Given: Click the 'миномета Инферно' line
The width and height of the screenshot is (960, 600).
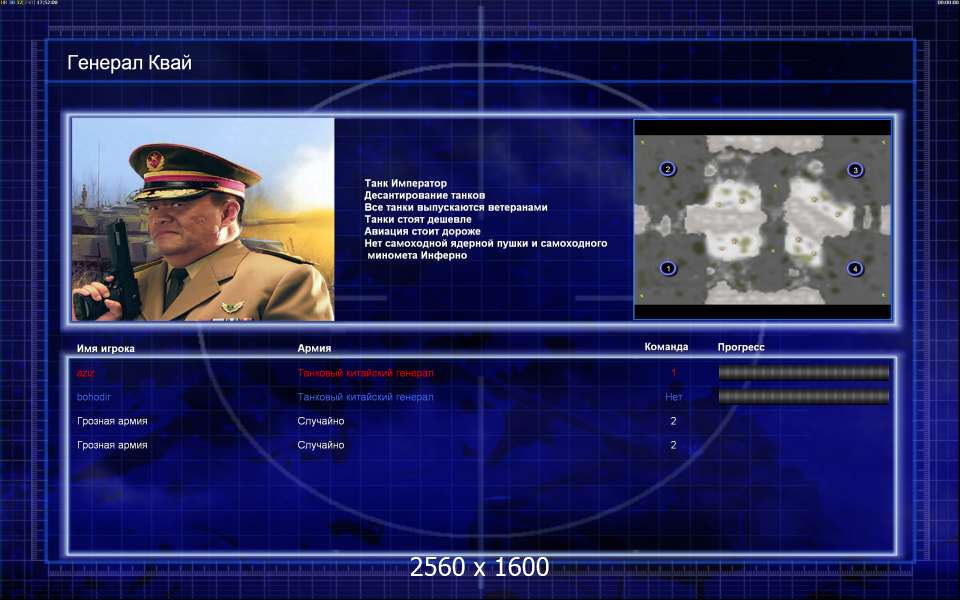Looking at the screenshot, I should pos(417,255).
